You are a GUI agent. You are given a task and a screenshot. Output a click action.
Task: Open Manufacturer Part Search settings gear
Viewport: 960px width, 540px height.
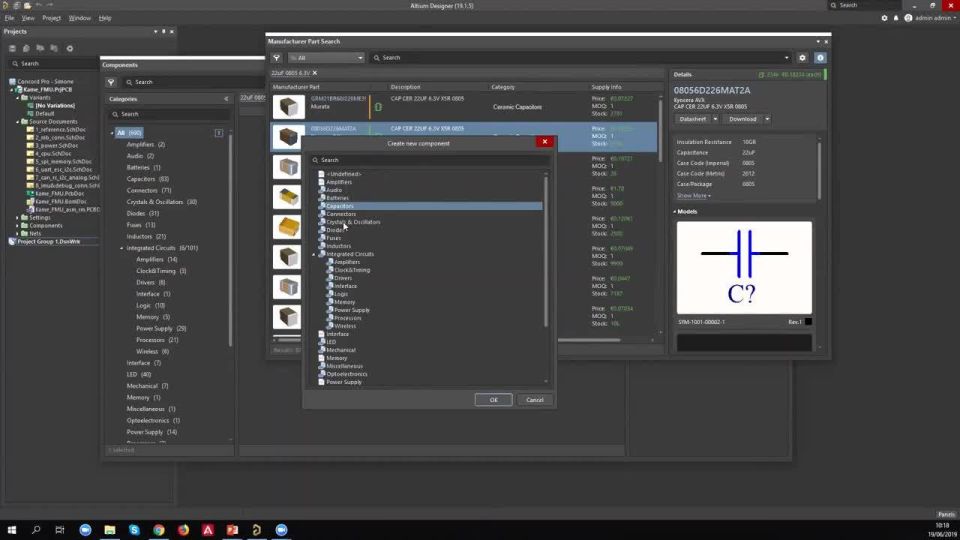point(803,58)
